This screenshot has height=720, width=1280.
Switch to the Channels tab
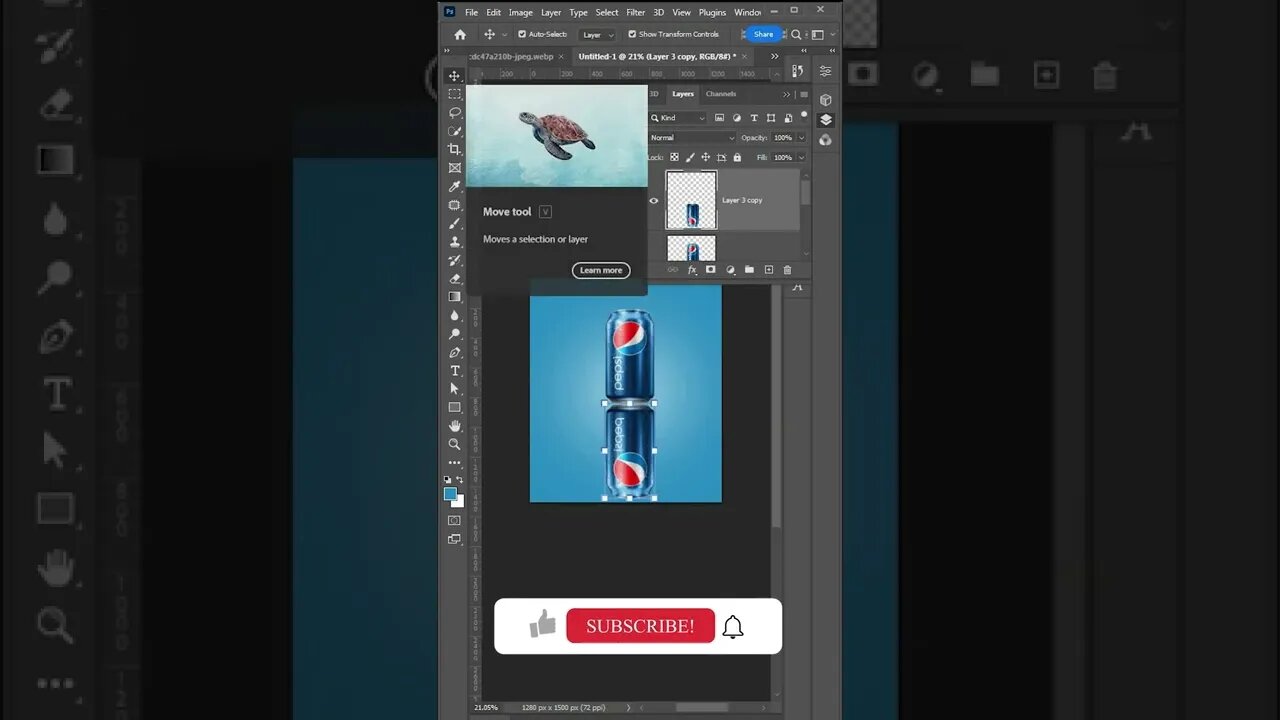coord(721,94)
